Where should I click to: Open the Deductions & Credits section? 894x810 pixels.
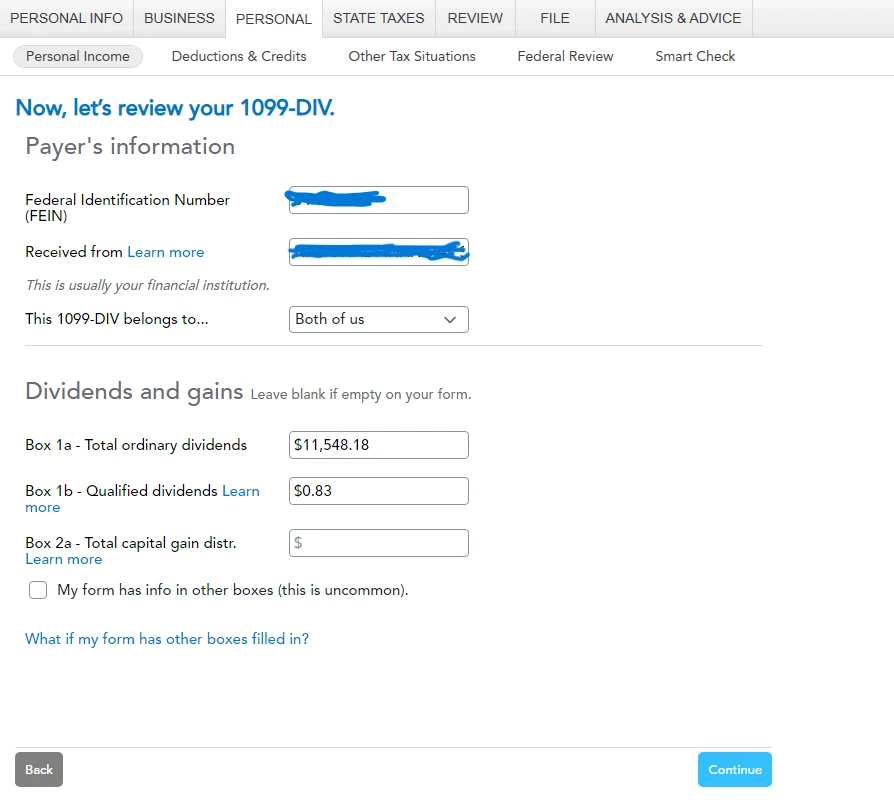[239, 56]
